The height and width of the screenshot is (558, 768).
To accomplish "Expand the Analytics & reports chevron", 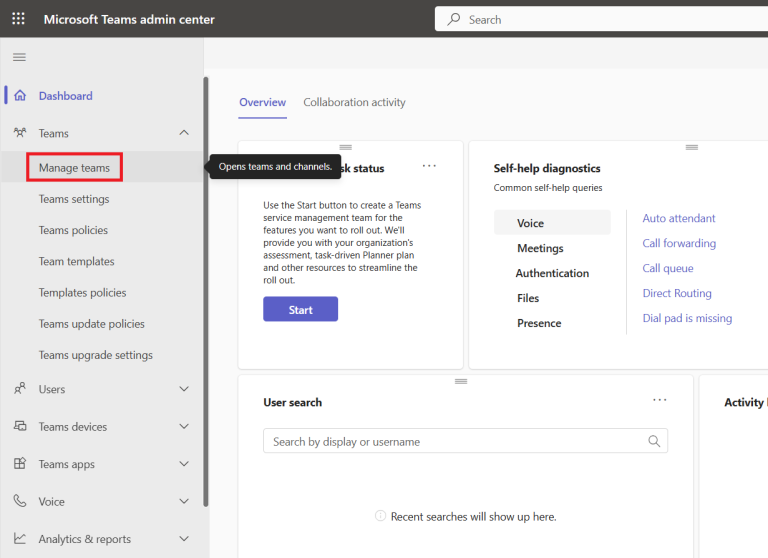I will tap(184, 538).
